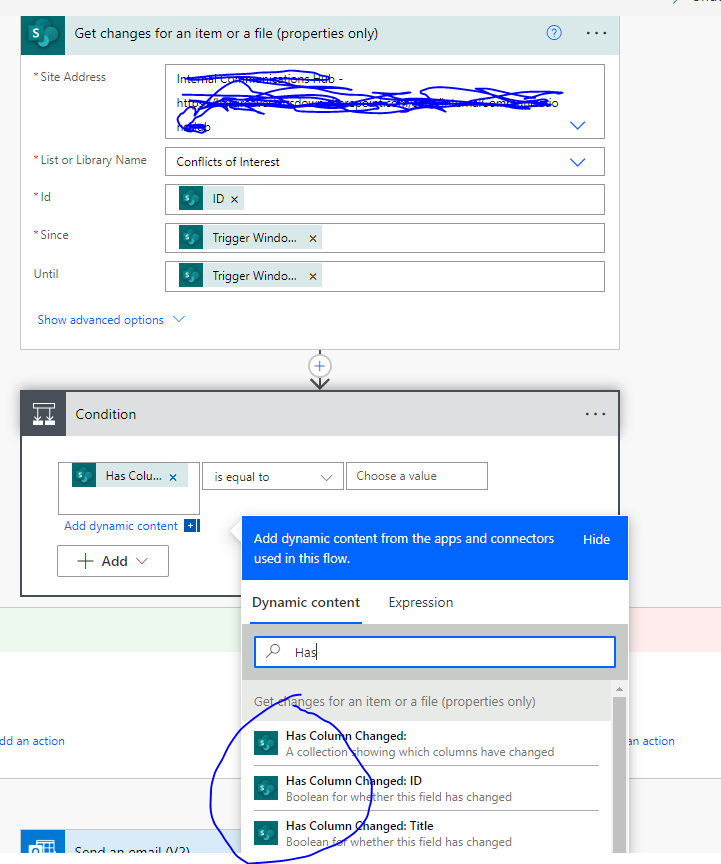
Task: Remove the Trigger Window token in Since field
Action: tap(313, 239)
